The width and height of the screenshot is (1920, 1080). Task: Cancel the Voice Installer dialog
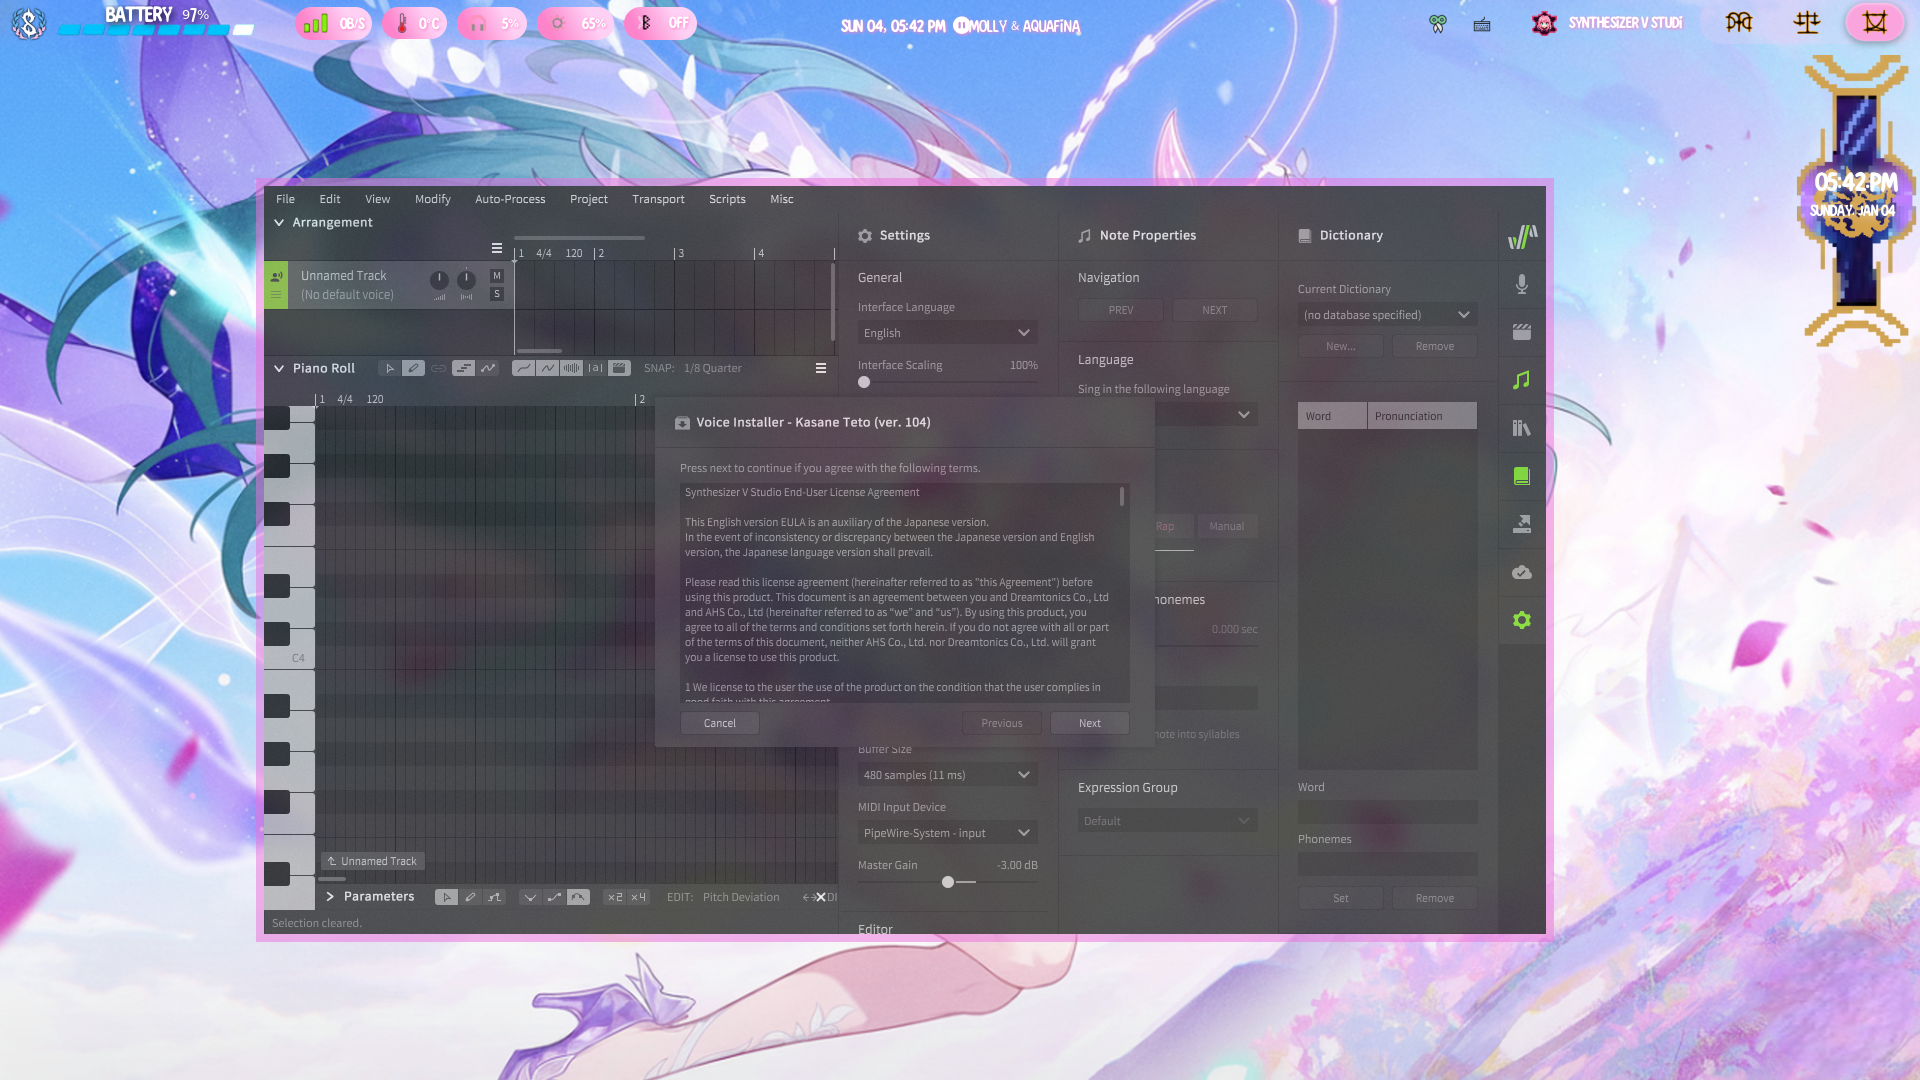tap(719, 723)
